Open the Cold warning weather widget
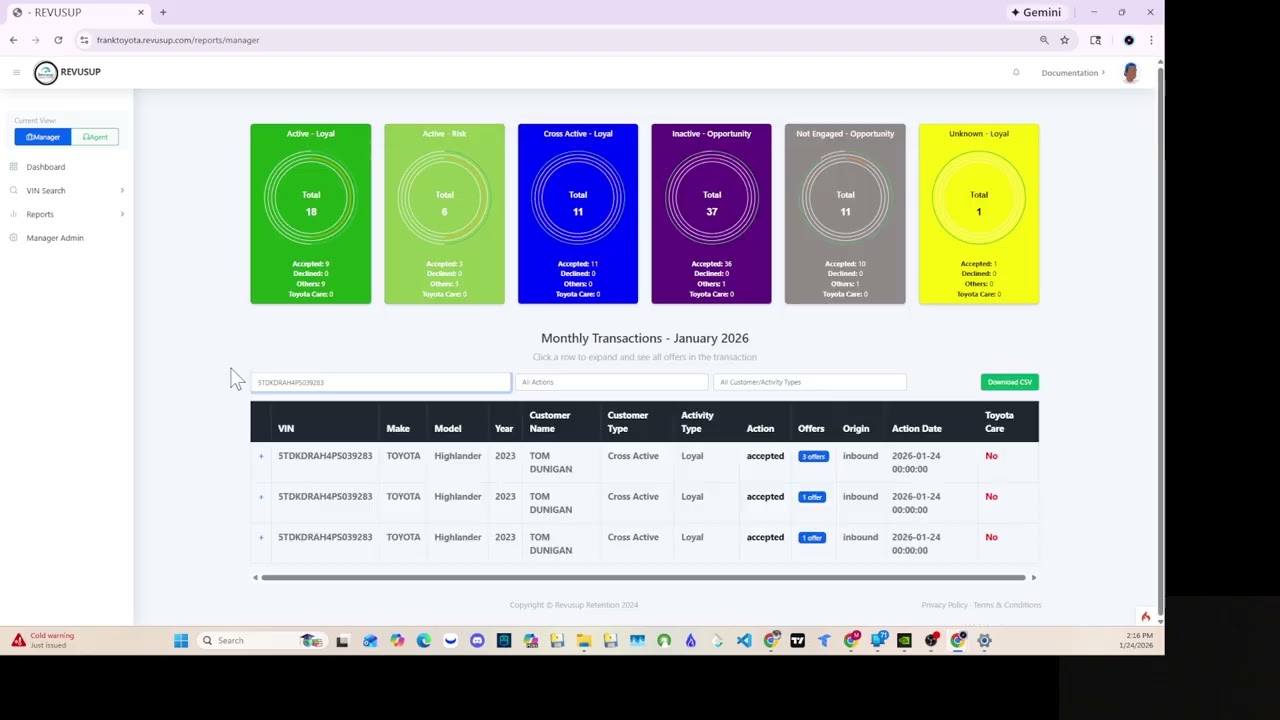The width and height of the screenshot is (1280, 720). tap(42, 640)
